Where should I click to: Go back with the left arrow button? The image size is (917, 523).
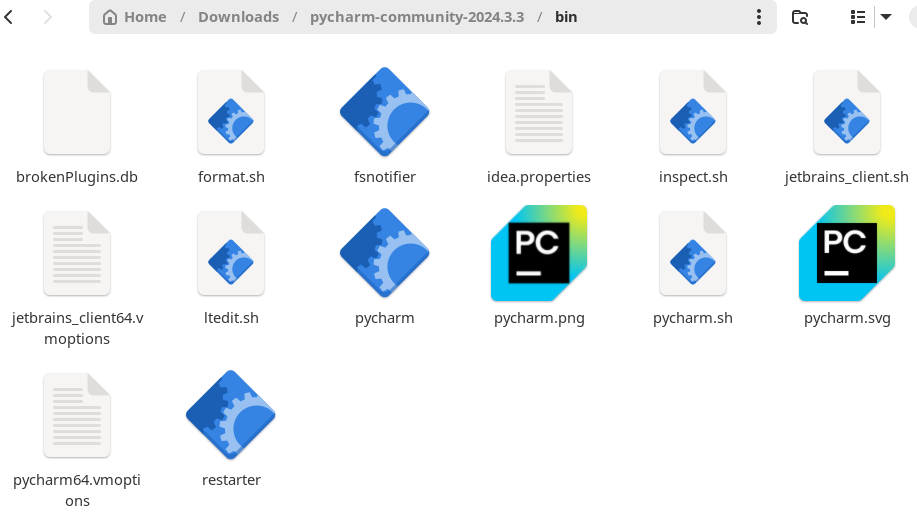(9, 17)
